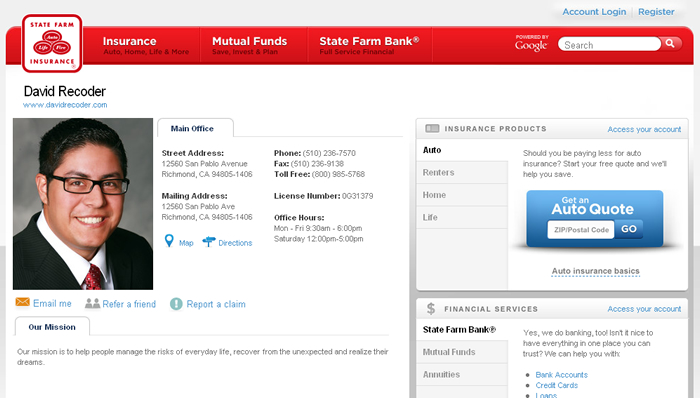This screenshot has height=398, width=700.
Task: Click the search magnifier button
Action: tap(671, 43)
